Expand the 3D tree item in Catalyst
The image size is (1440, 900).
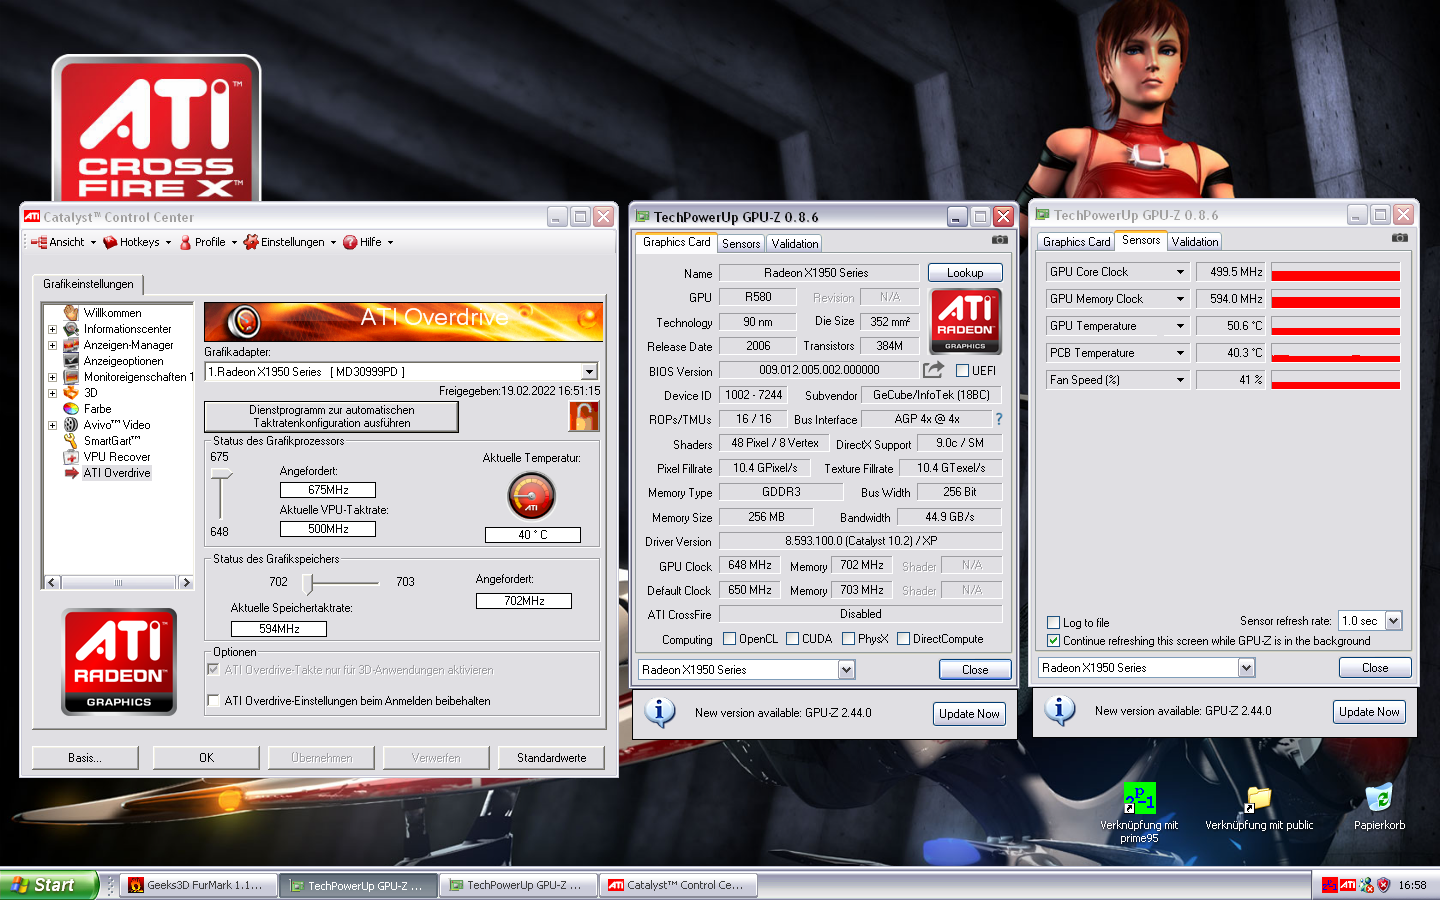pyautogui.click(x=51, y=393)
